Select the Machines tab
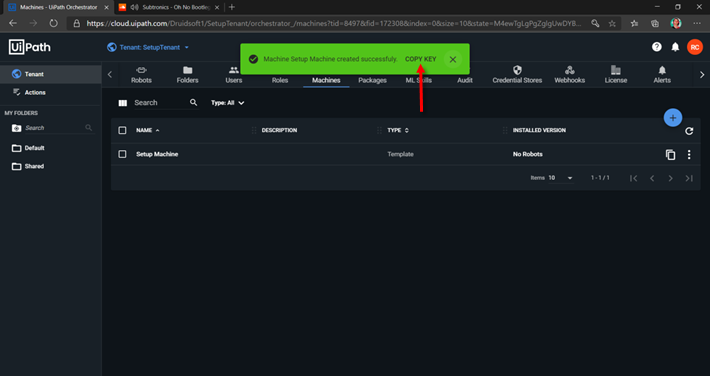Viewport: 710px width, 376px height. pyautogui.click(x=326, y=80)
